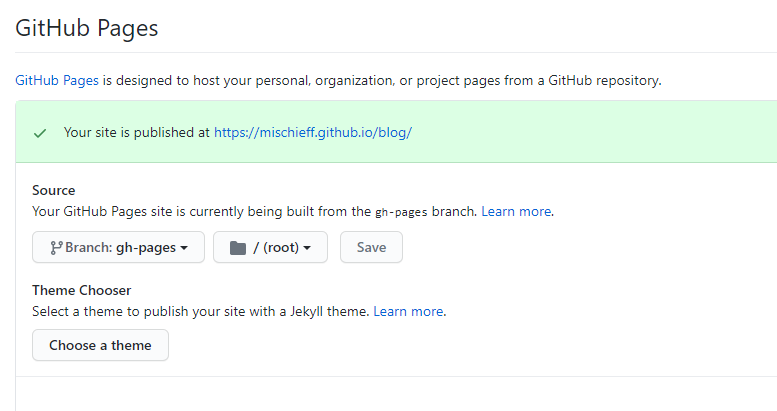The height and width of the screenshot is (411, 777).
Task: Open the / (root) folder dropdown
Action: pyautogui.click(x=270, y=248)
